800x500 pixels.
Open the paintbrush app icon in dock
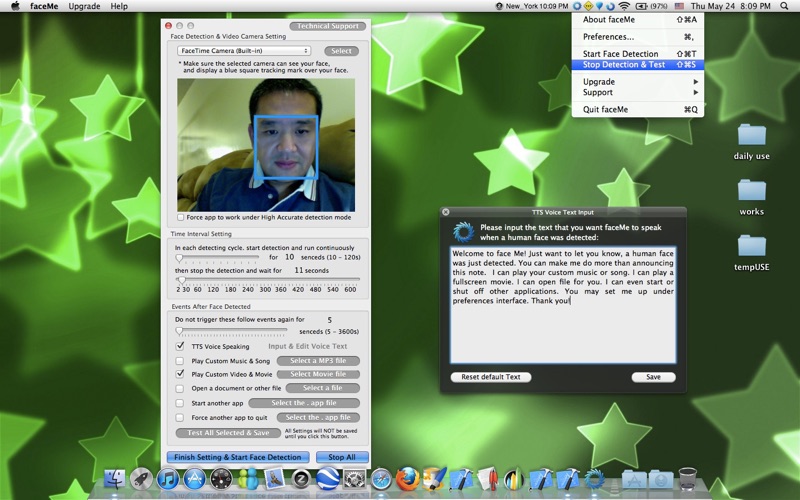click(x=434, y=479)
